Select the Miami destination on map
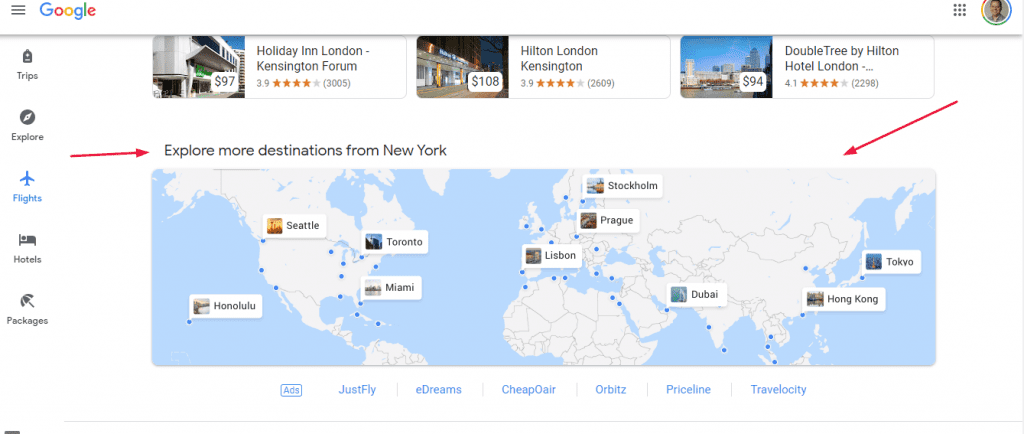Screen dimensions: 1024x434 click(391, 288)
